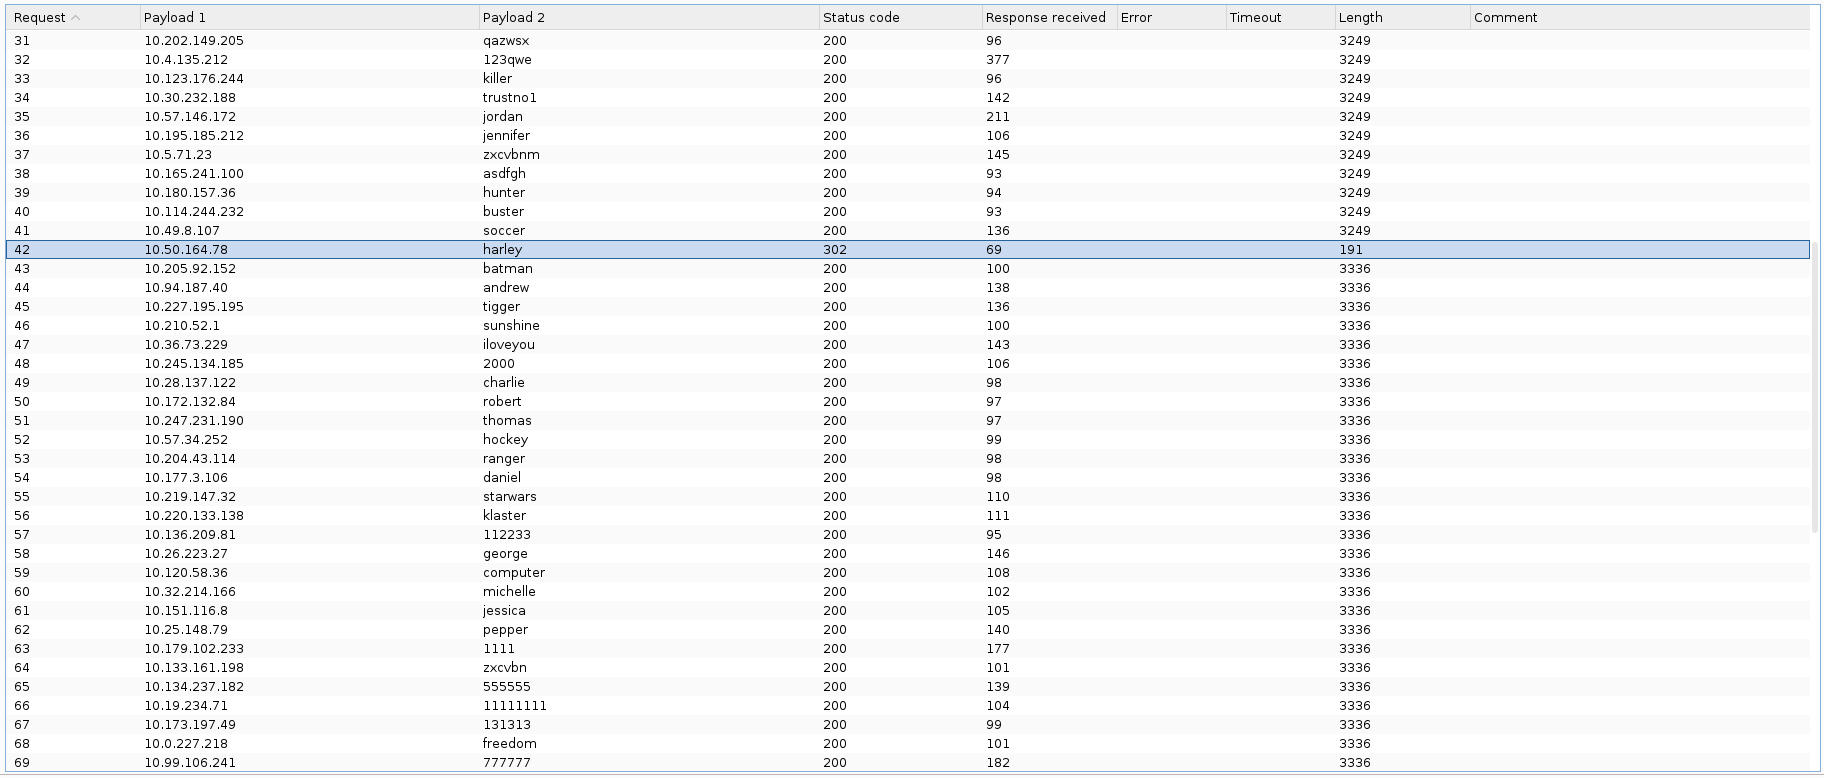Sort results by Length column
Image resolution: width=1824 pixels, height=778 pixels.
pos(1360,18)
